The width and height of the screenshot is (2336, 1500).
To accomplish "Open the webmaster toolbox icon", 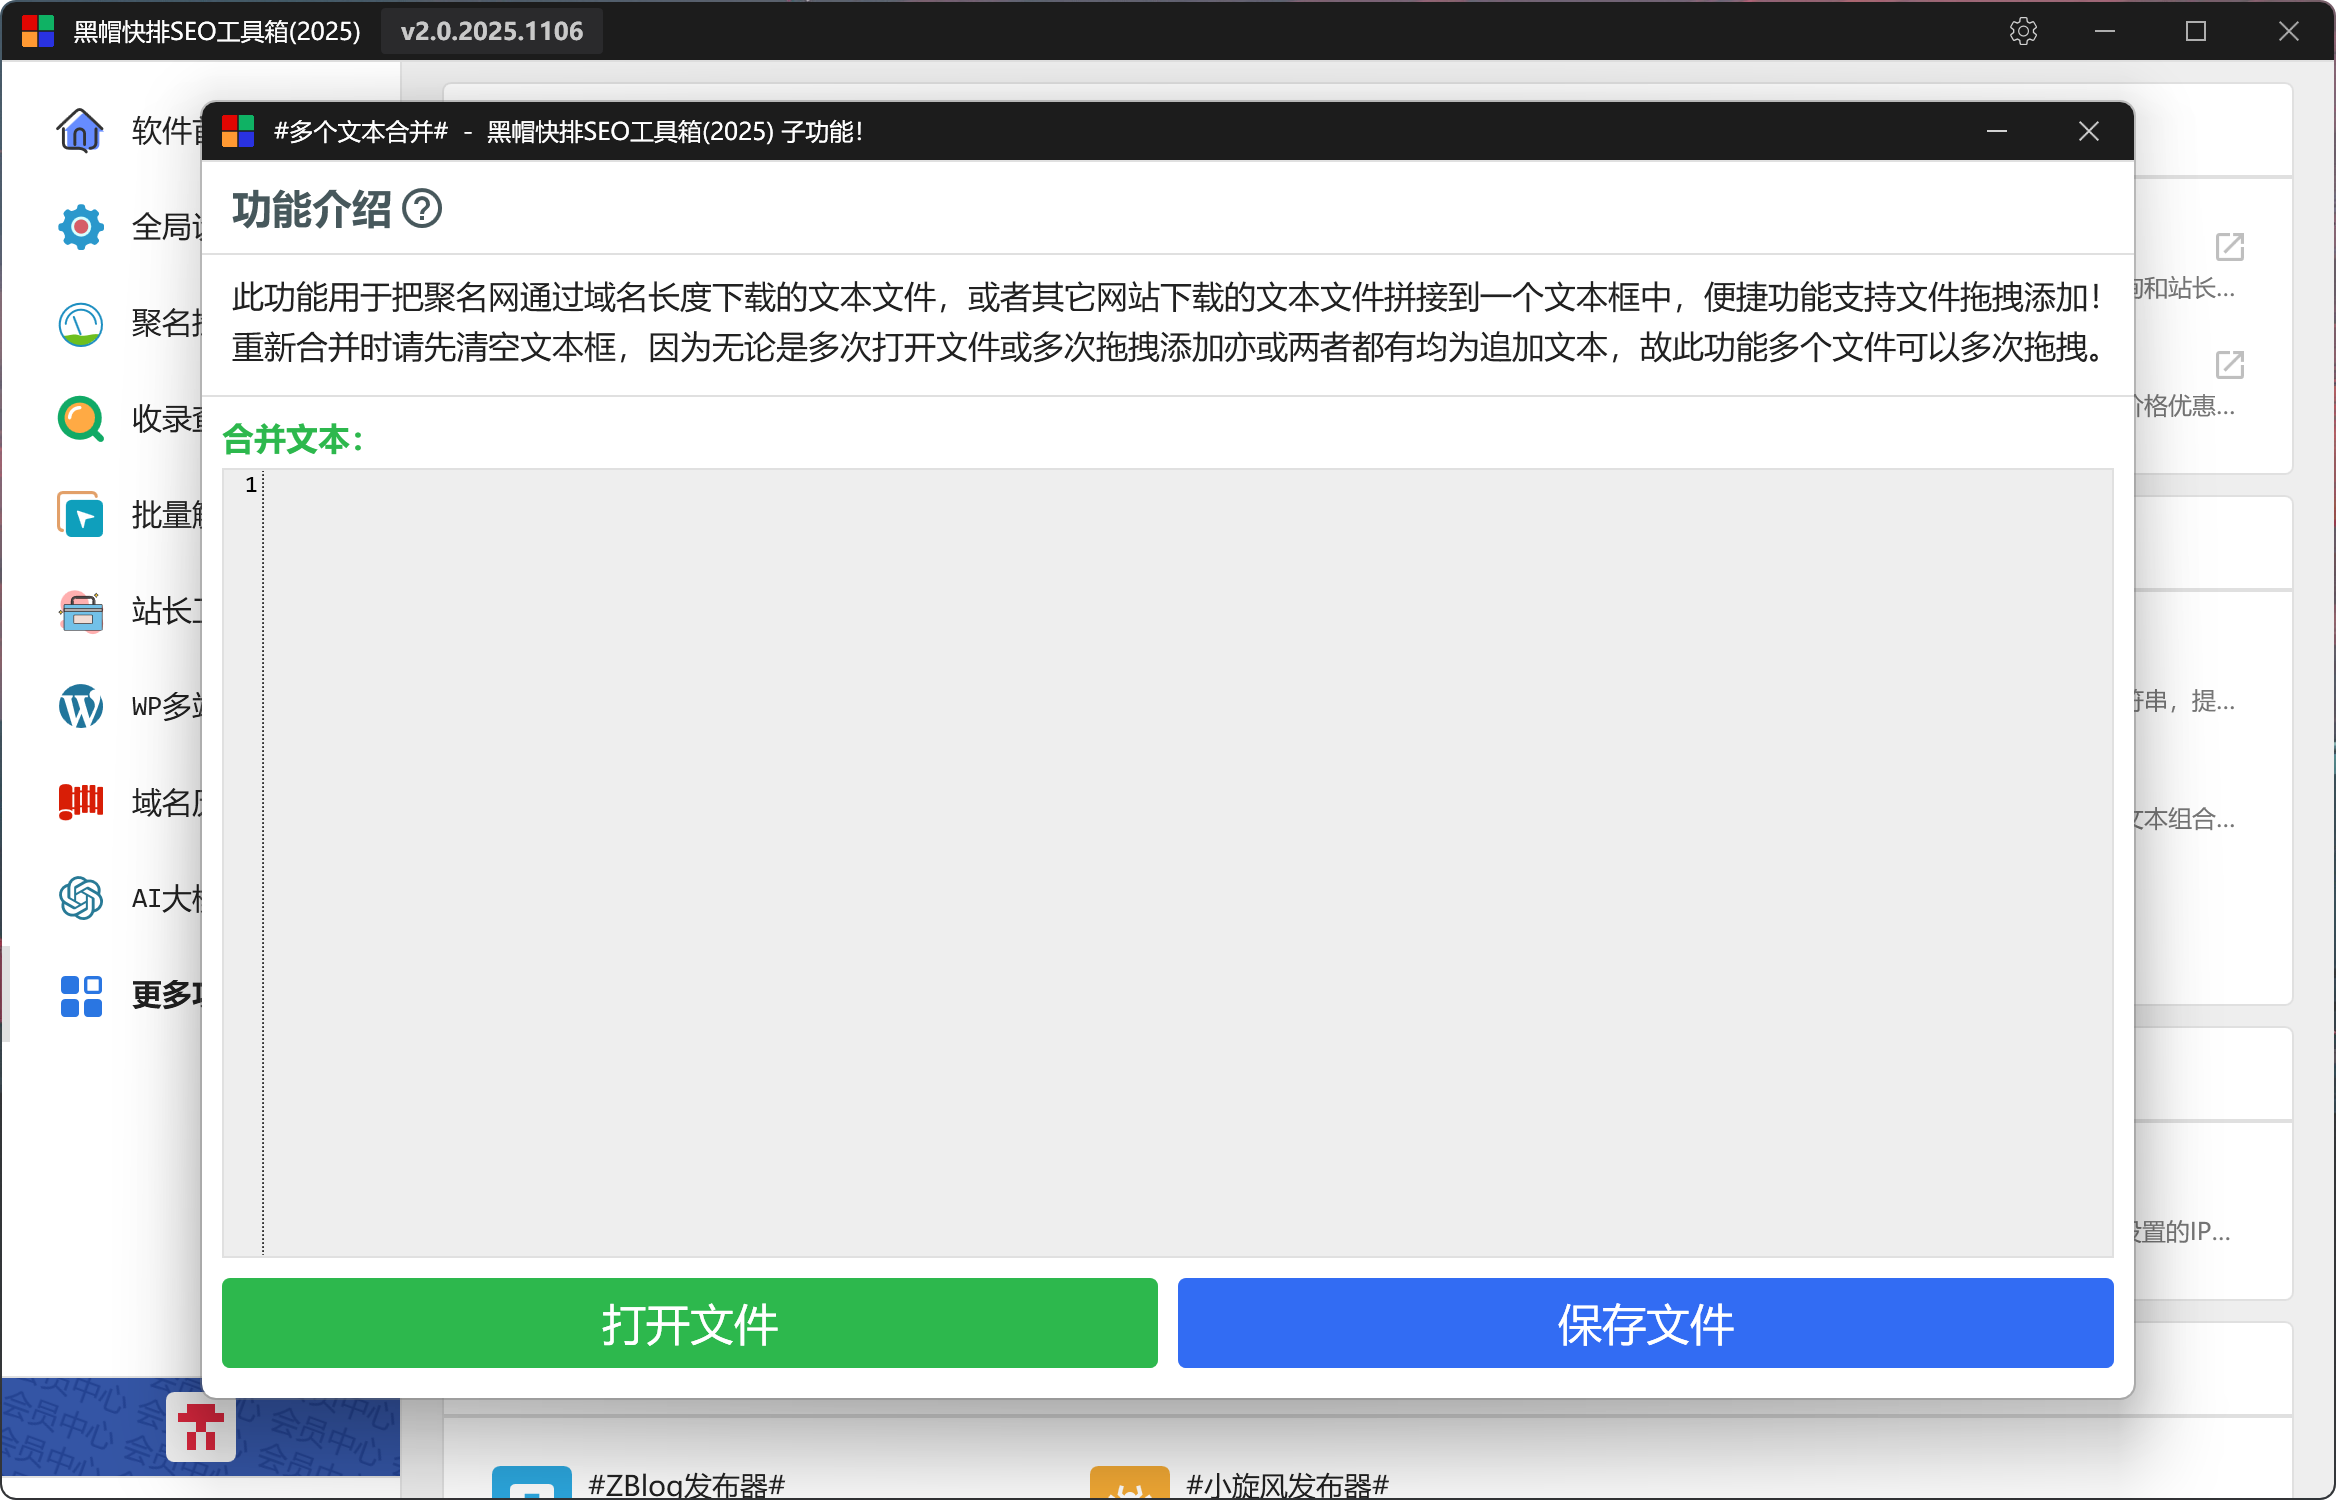I will 80,611.
